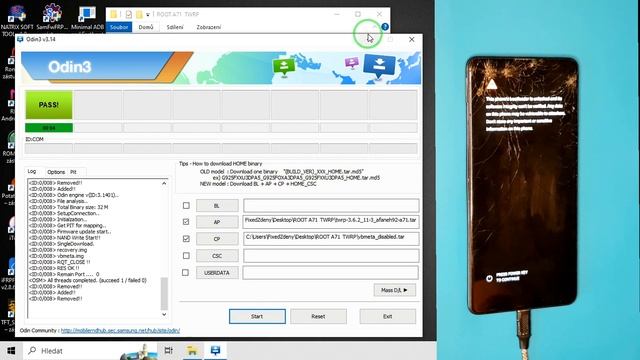Click the USERDATA file path field
640x360 pixels.
[331, 272]
